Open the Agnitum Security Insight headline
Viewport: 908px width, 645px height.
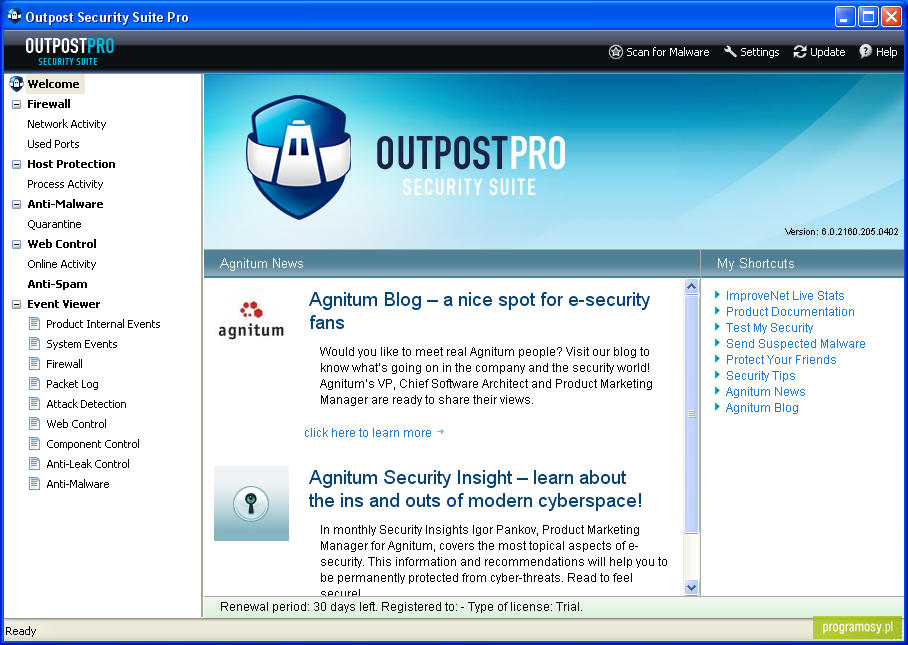(x=475, y=489)
